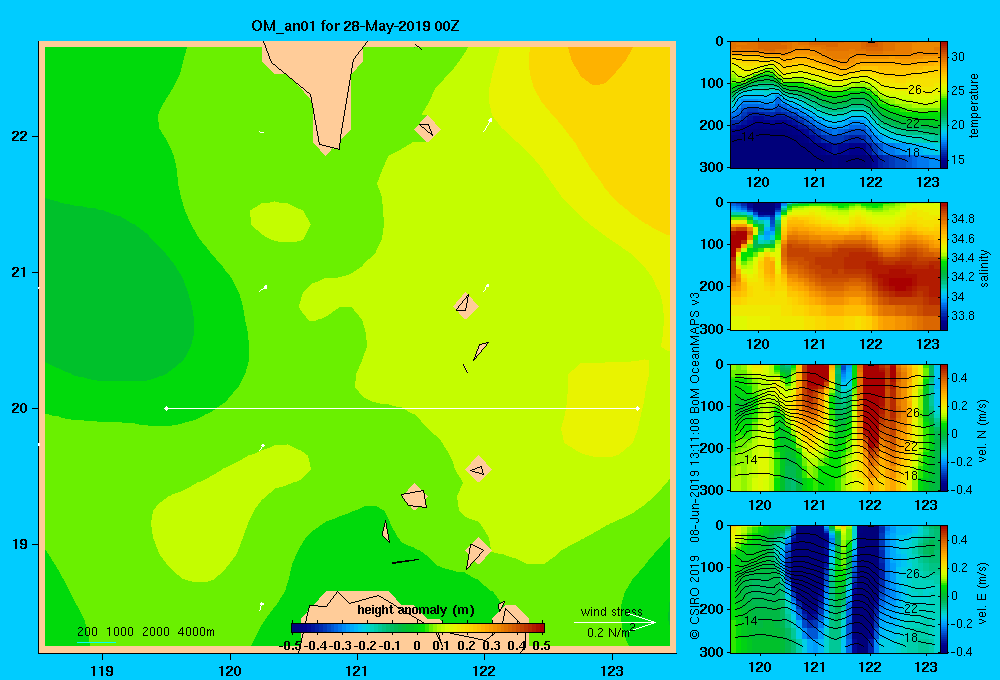Click the large landmass at map top
Image resolution: width=1000 pixels, height=680 pixels.
coord(316,89)
